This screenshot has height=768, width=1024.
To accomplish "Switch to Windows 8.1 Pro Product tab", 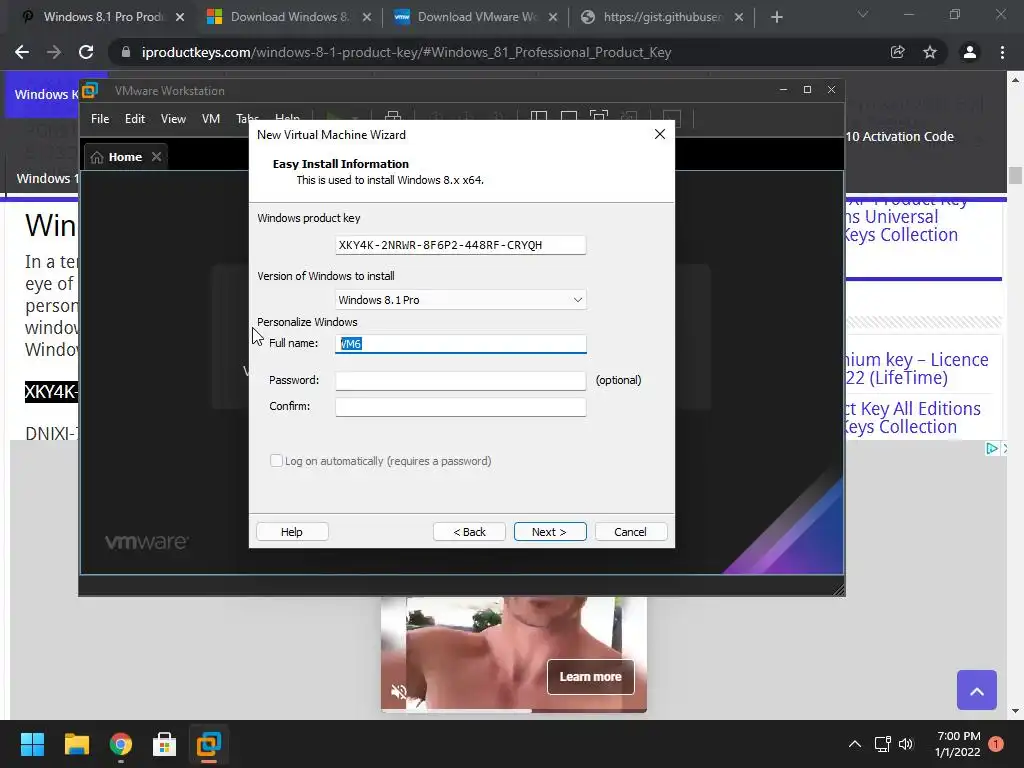I will click(102, 17).
